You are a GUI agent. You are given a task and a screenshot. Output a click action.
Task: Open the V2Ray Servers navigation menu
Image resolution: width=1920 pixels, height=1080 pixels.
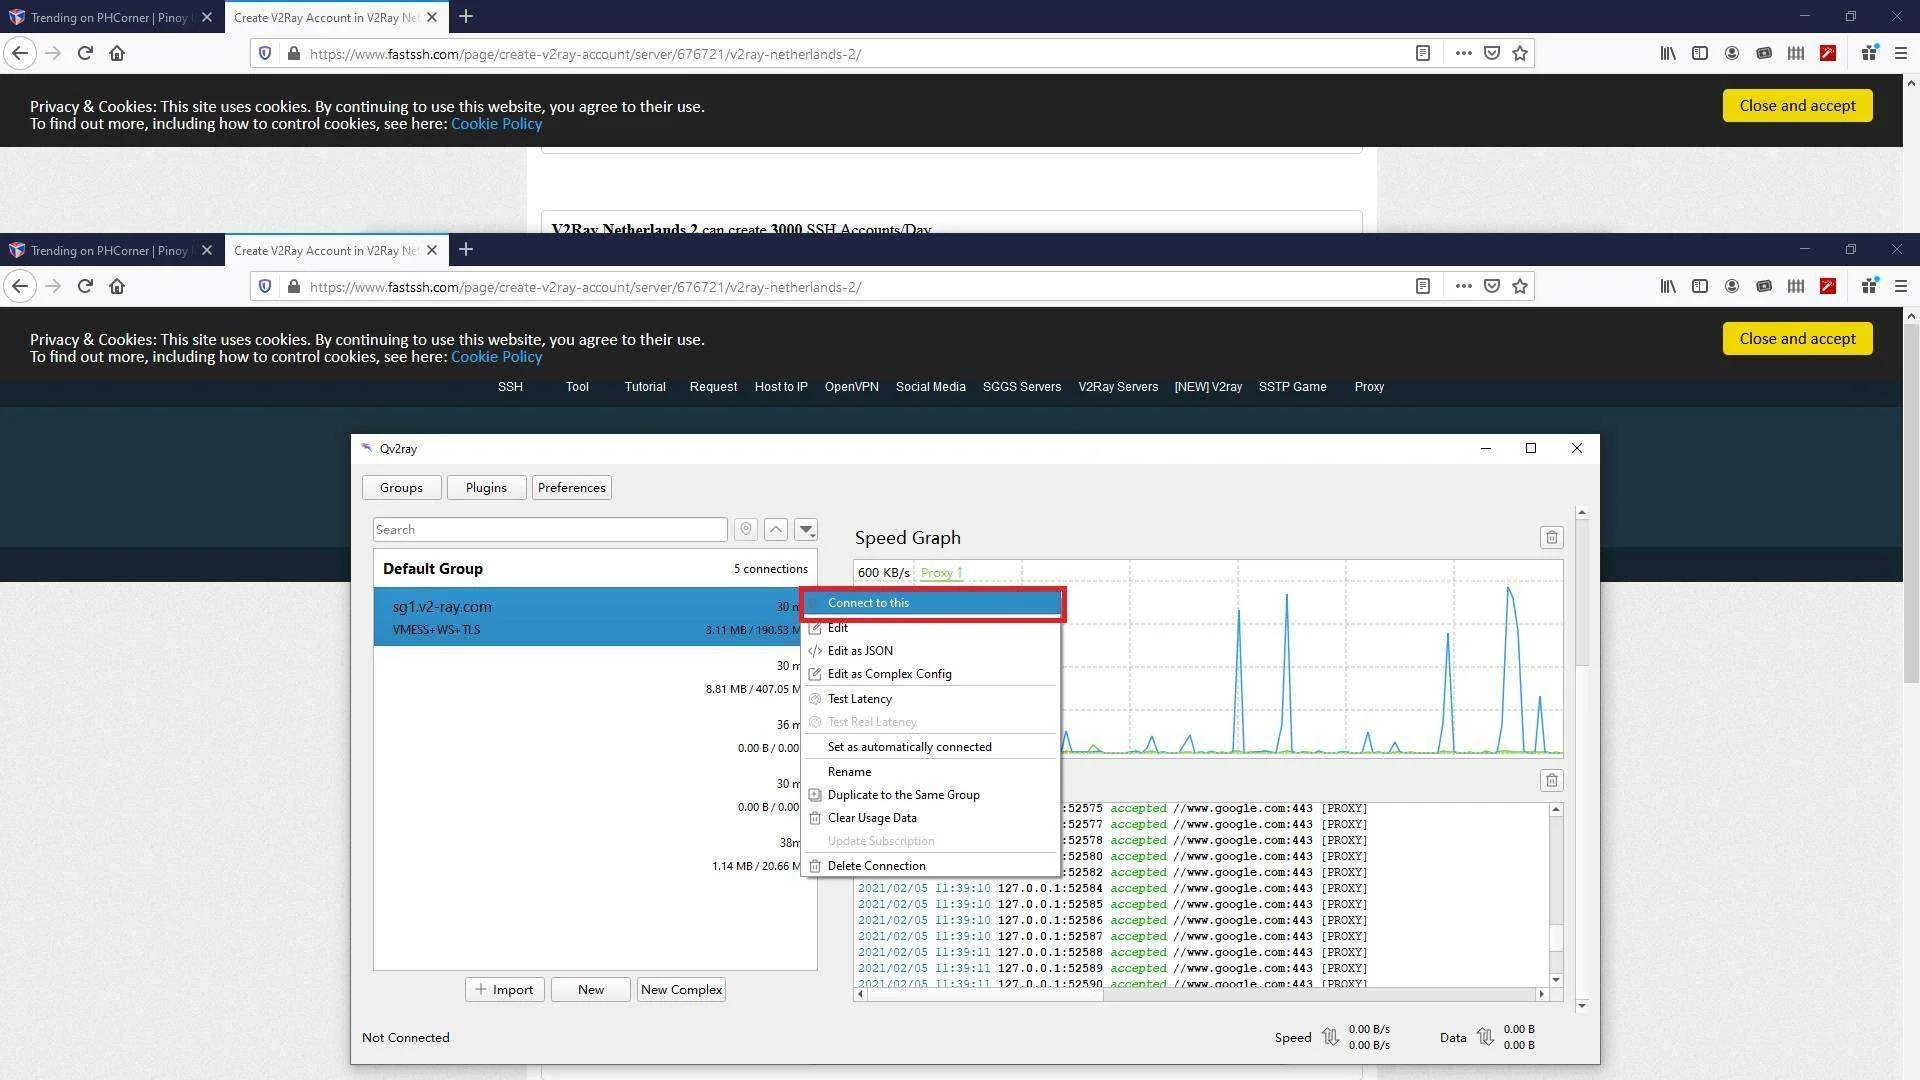(x=1118, y=387)
